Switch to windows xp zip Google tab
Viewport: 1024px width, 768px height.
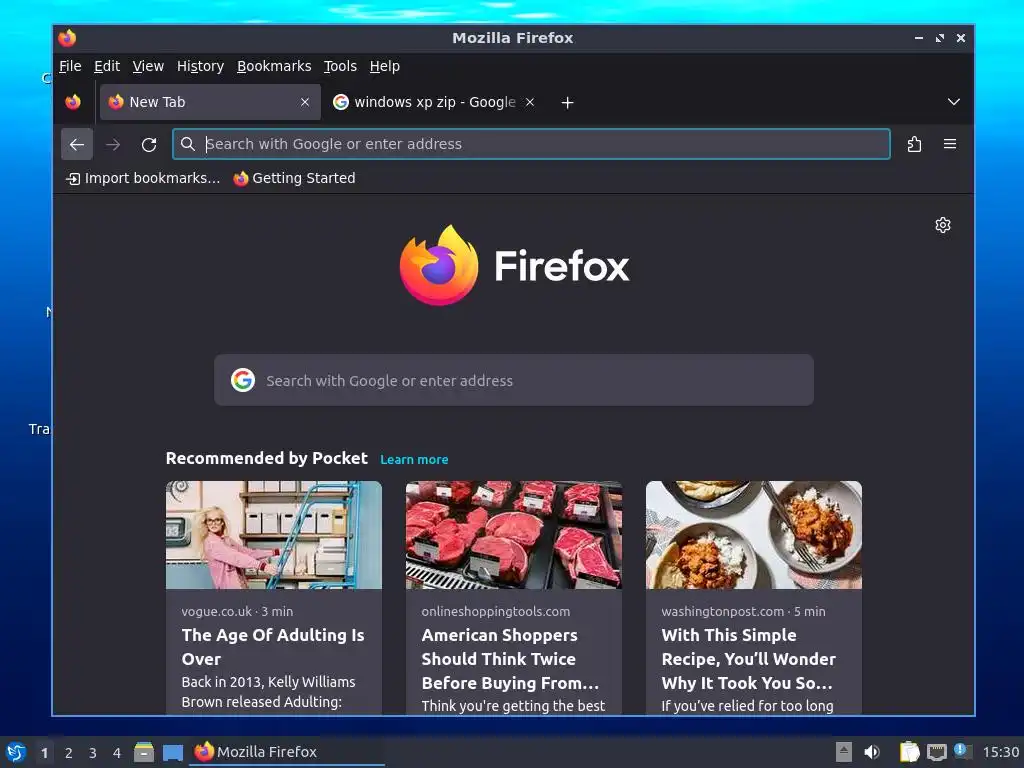[434, 103]
